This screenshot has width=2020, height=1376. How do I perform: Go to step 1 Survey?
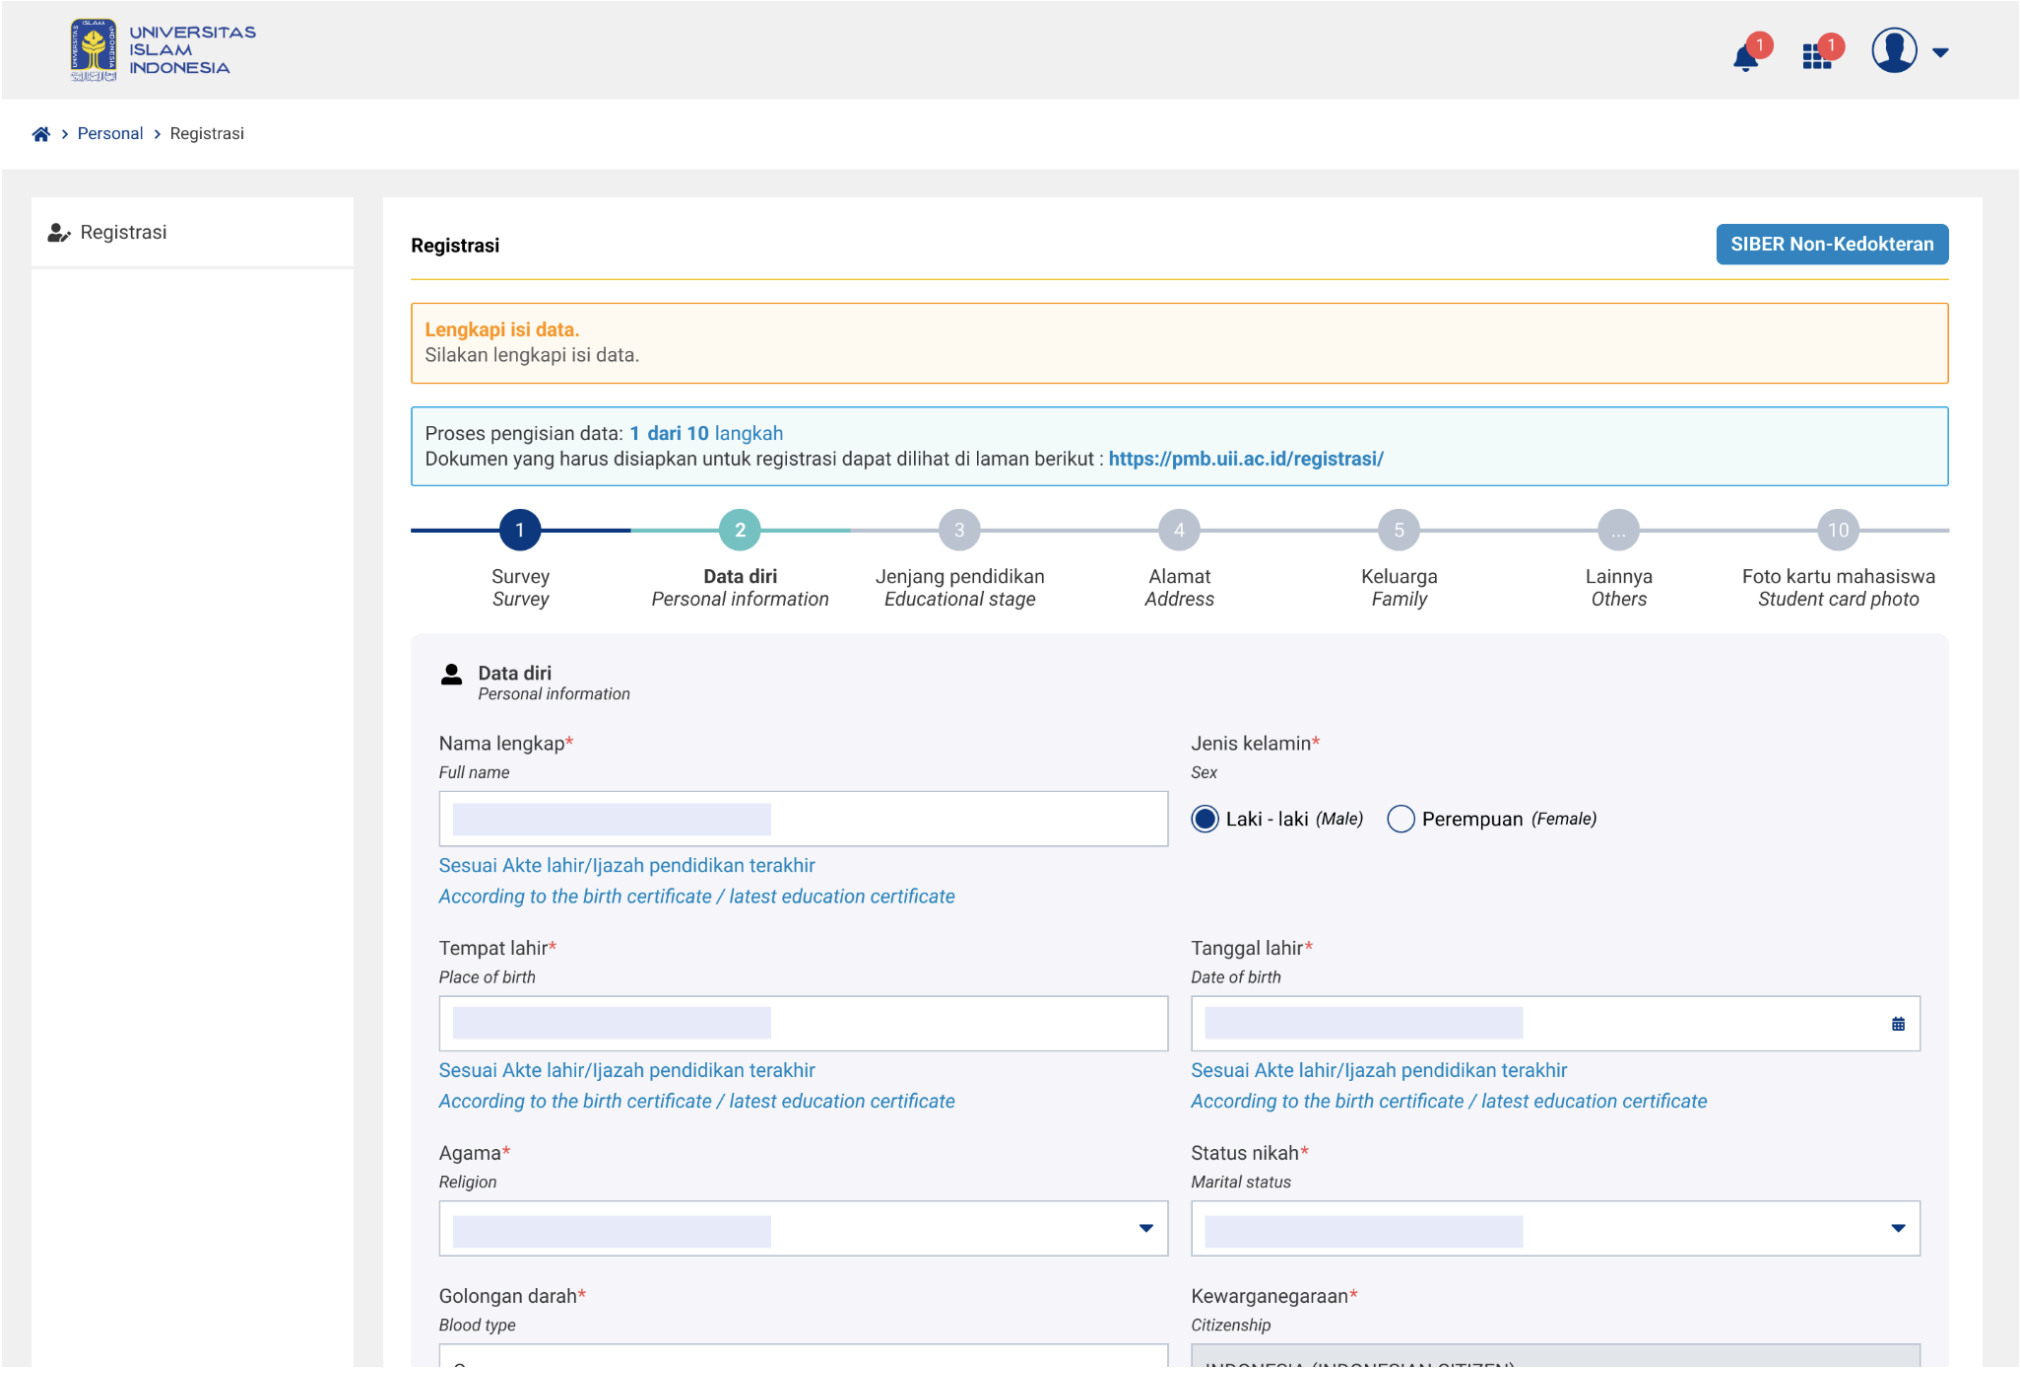520,530
